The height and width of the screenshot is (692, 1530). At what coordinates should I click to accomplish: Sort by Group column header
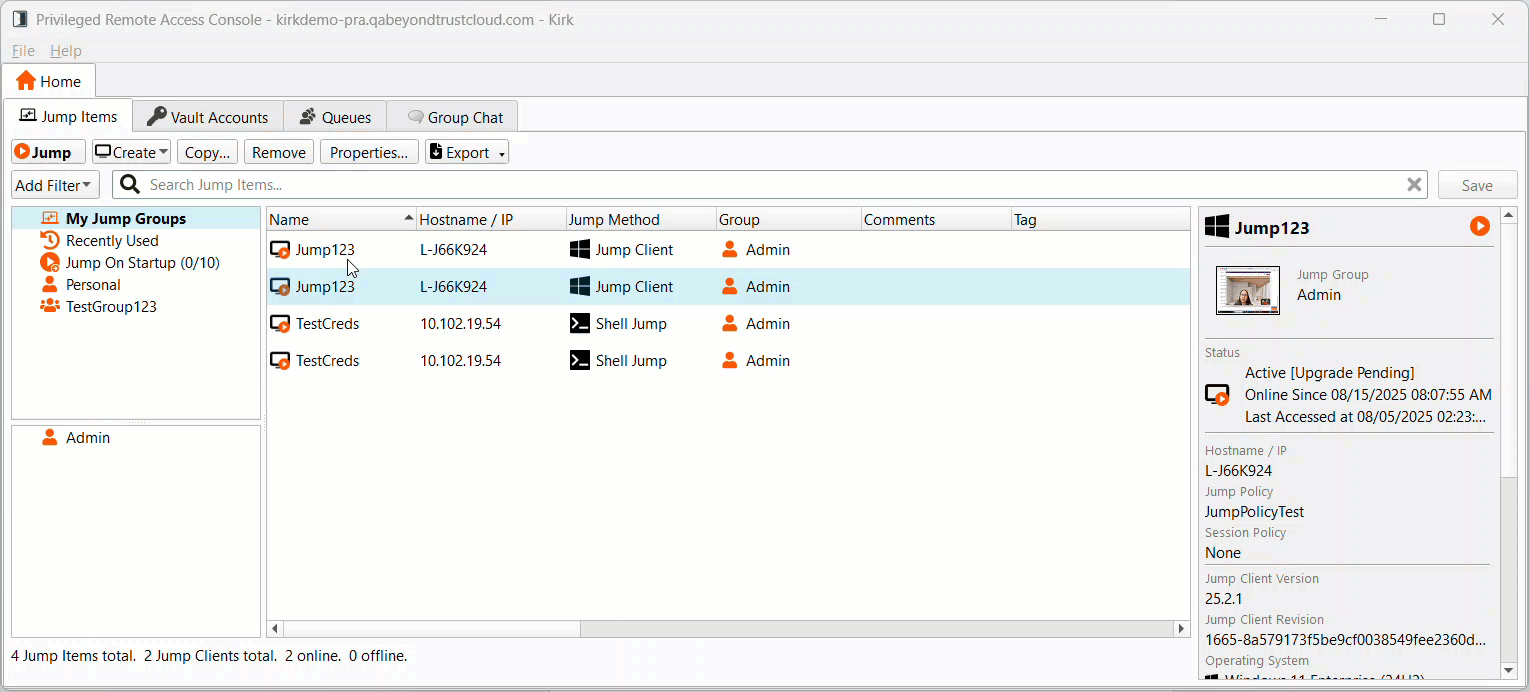coord(789,219)
